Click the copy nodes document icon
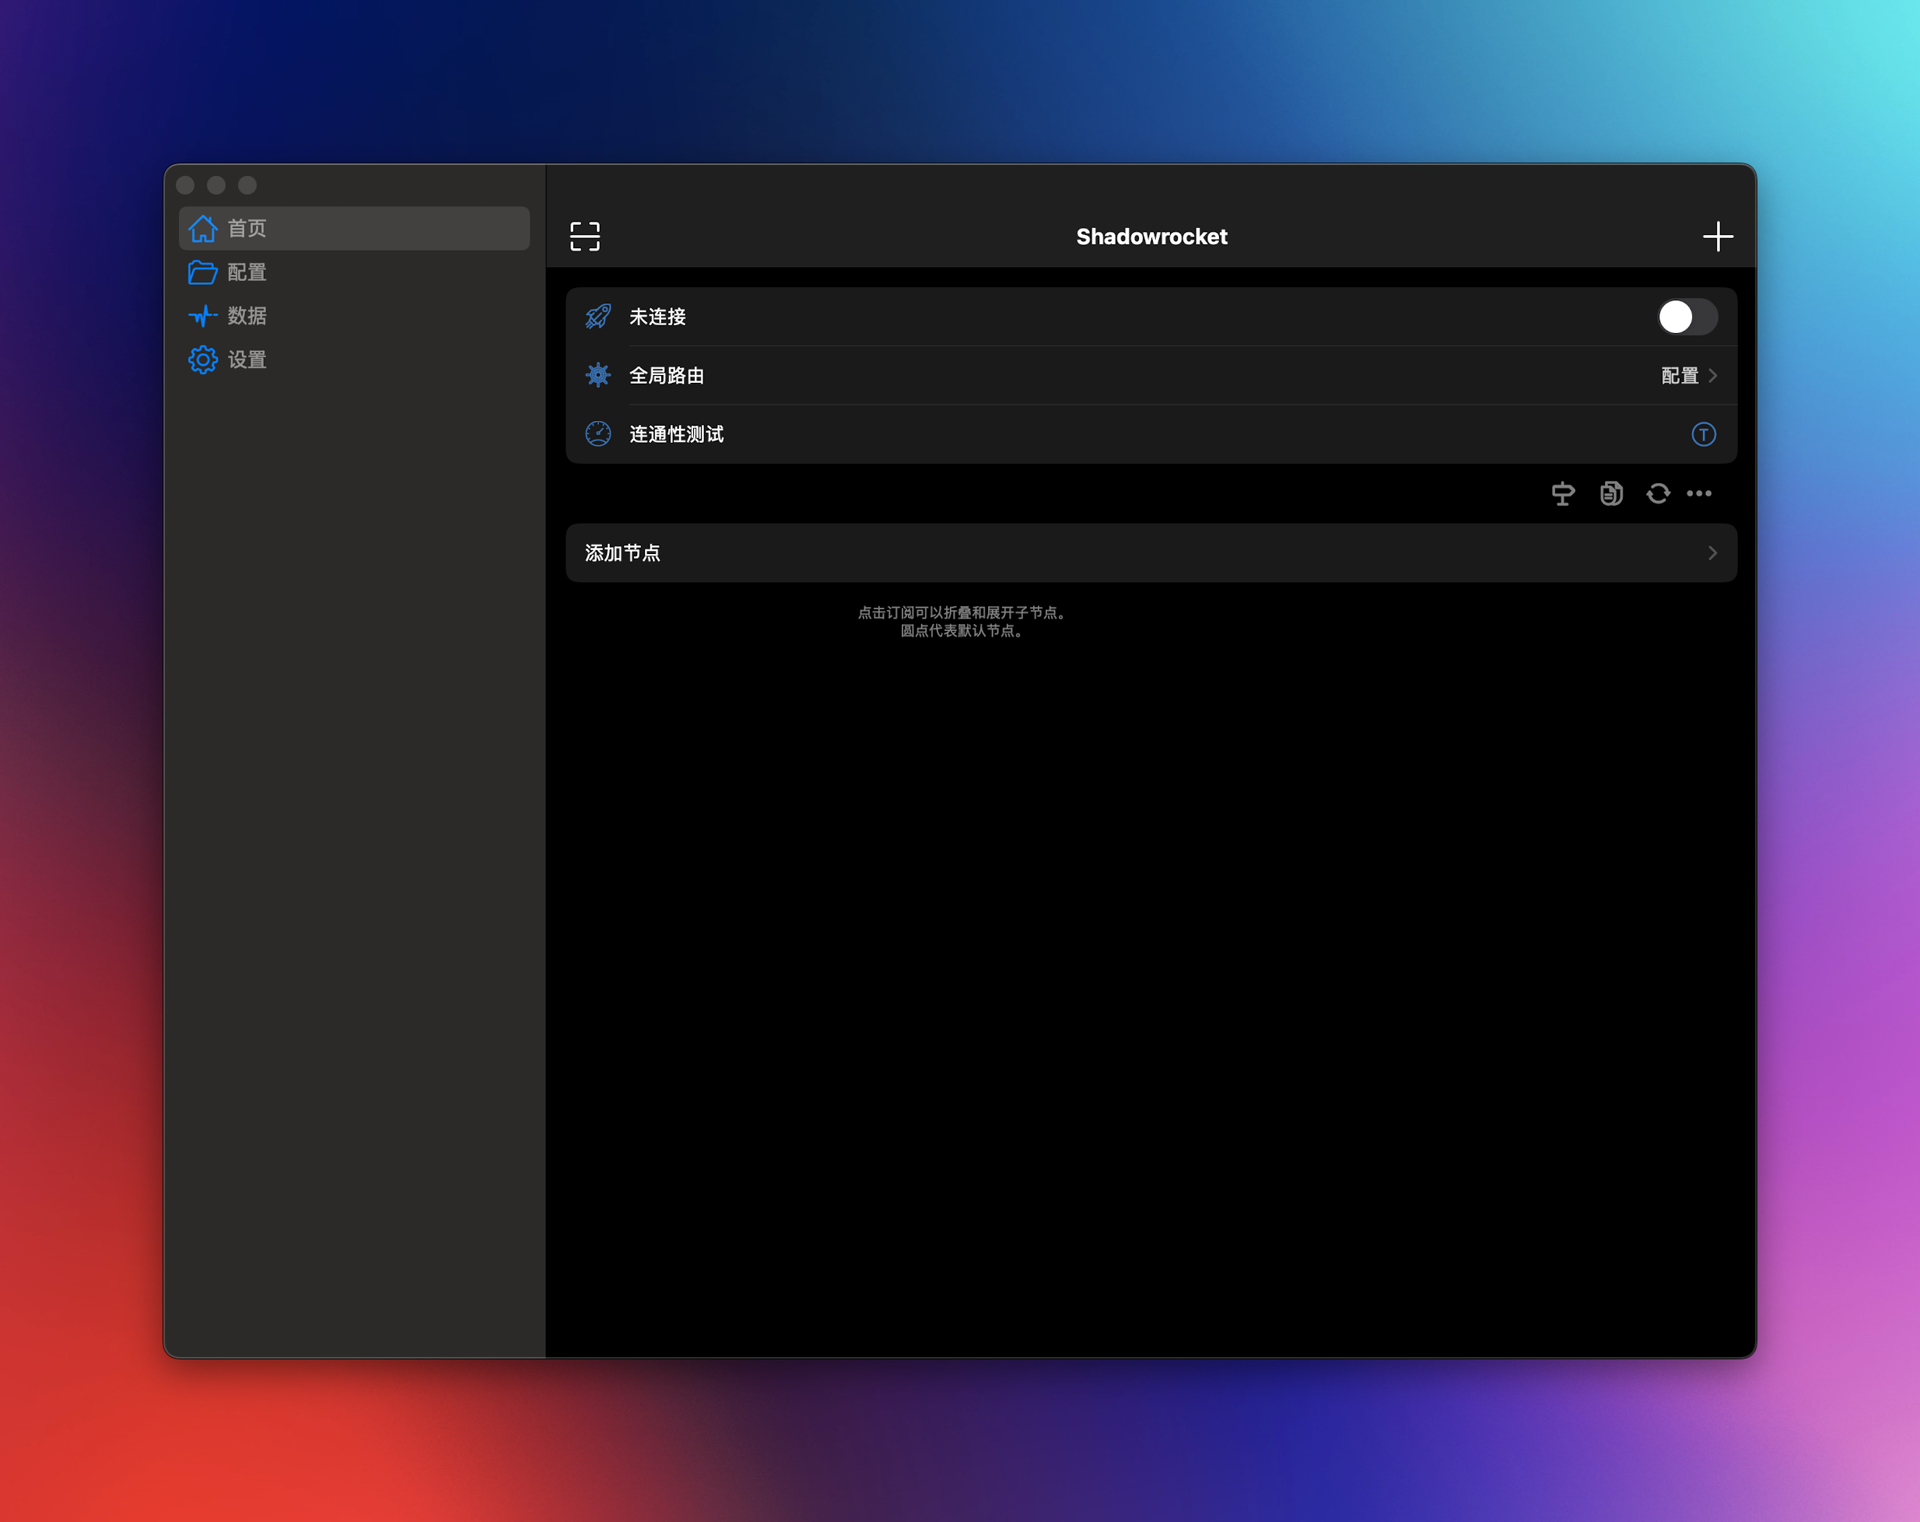 (1611, 493)
